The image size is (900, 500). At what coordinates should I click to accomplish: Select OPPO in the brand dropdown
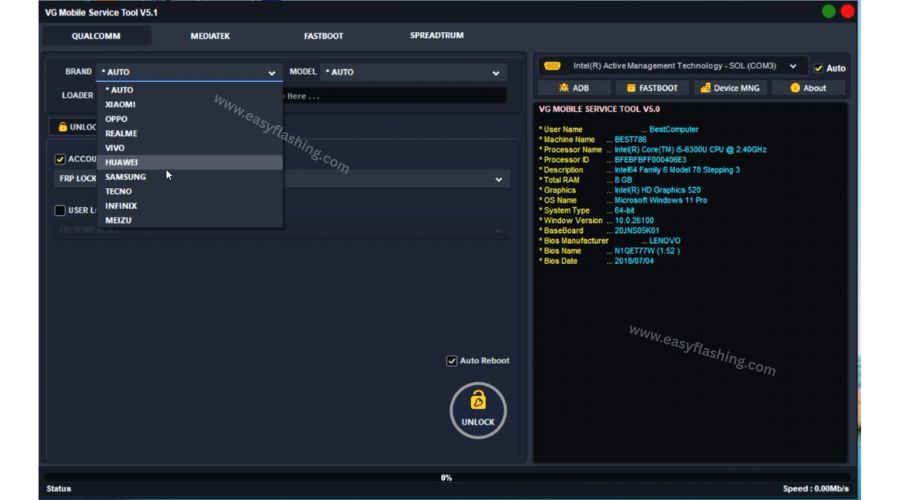[x=189, y=119]
